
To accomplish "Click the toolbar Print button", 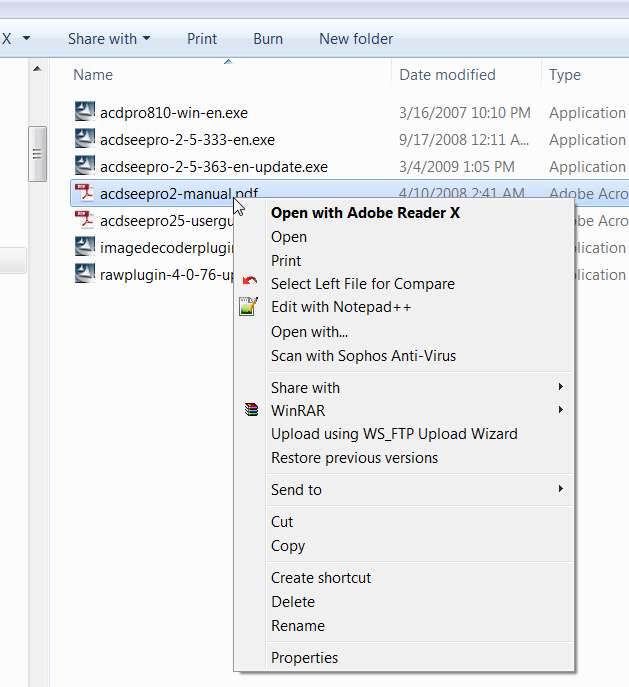I will pyautogui.click(x=202, y=39).
